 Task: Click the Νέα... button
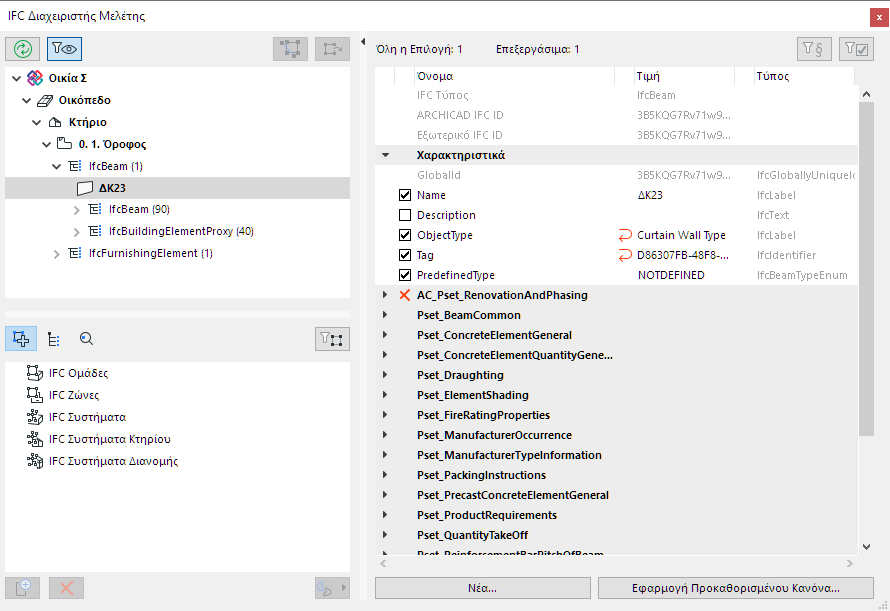(482, 588)
